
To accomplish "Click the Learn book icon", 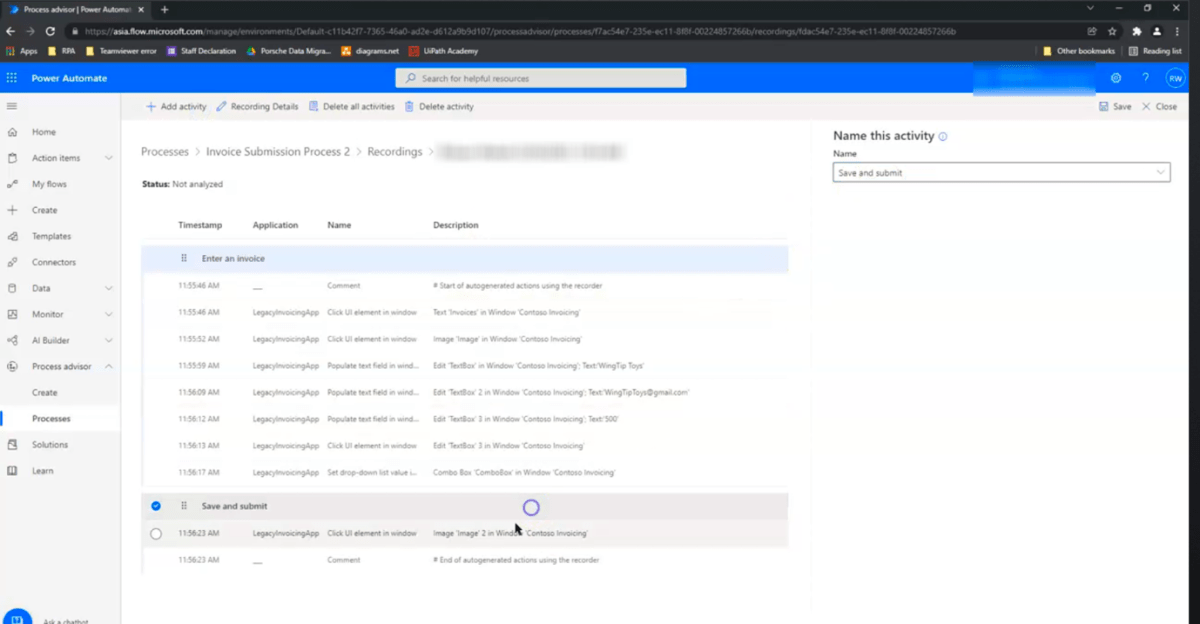I will click(x=12, y=470).
